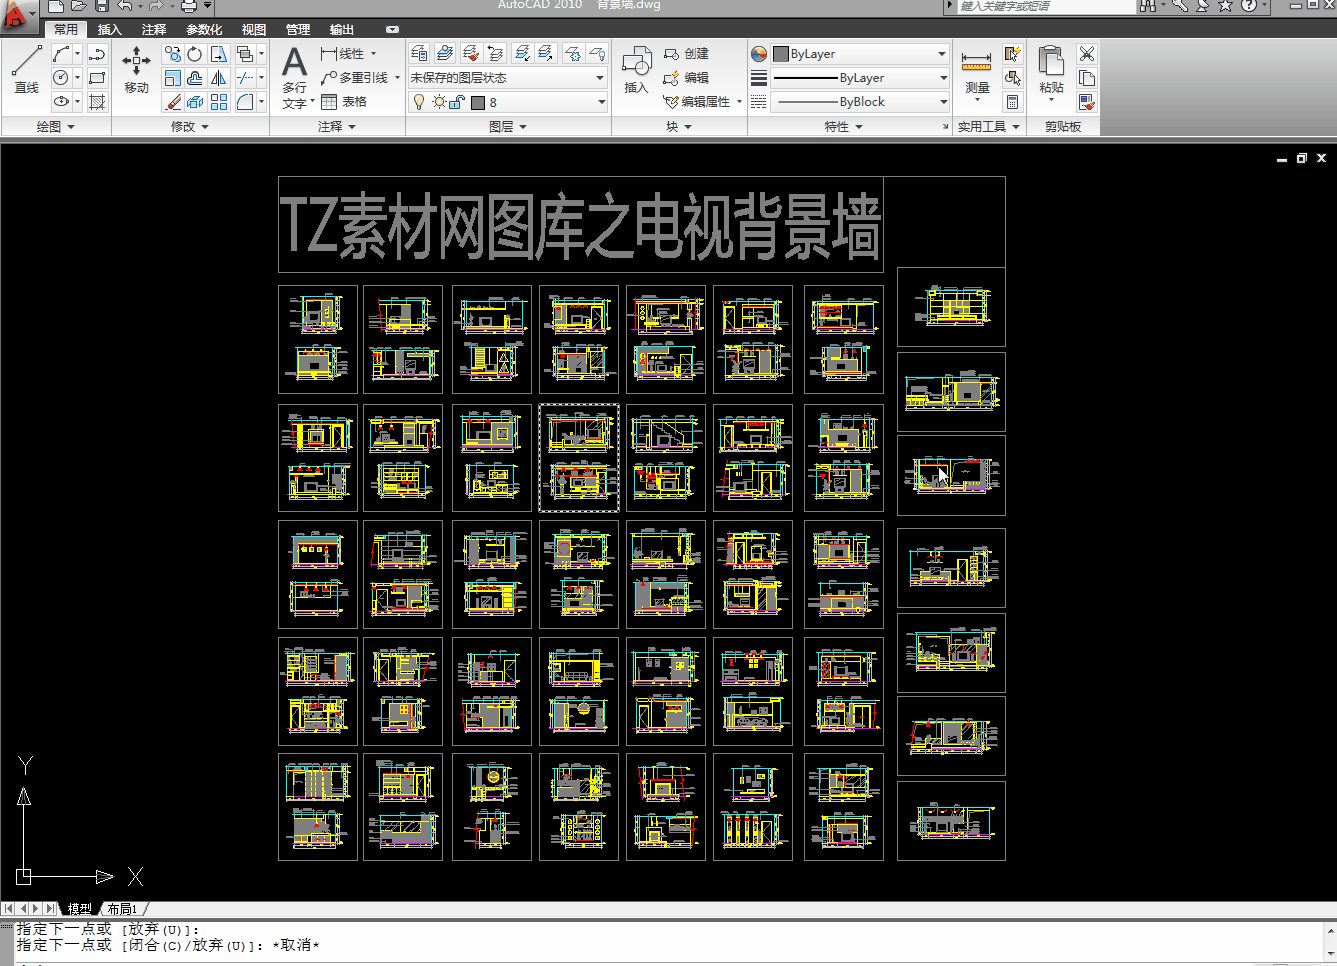1337x966 pixels.
Task: Switch to the 常用 (Home) ribbon tab
Action: click(x=66, y=30)
